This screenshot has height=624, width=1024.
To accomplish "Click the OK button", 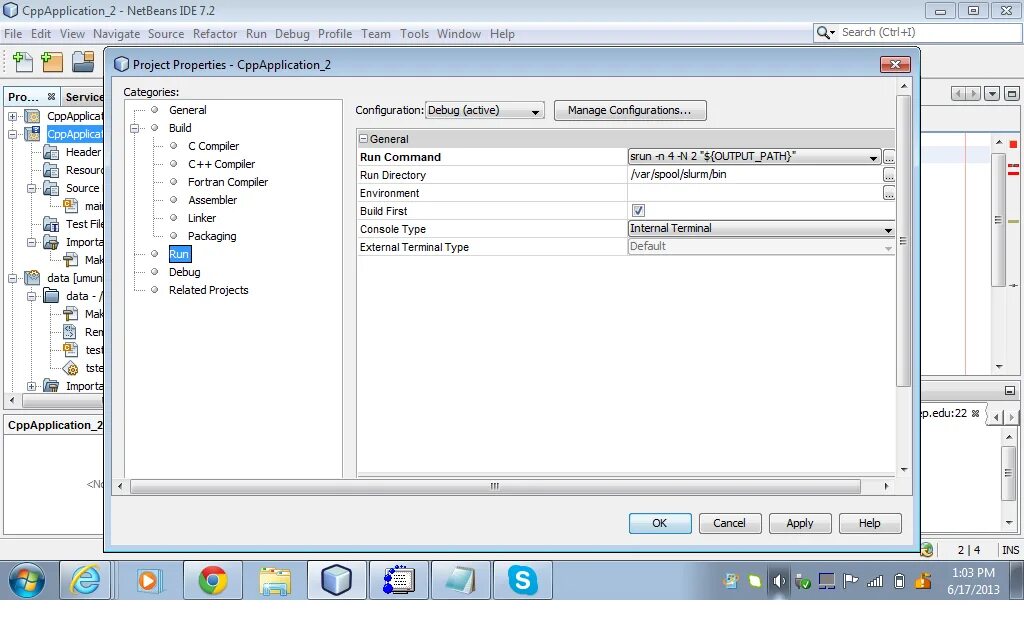I will click(x=660, y=523).
